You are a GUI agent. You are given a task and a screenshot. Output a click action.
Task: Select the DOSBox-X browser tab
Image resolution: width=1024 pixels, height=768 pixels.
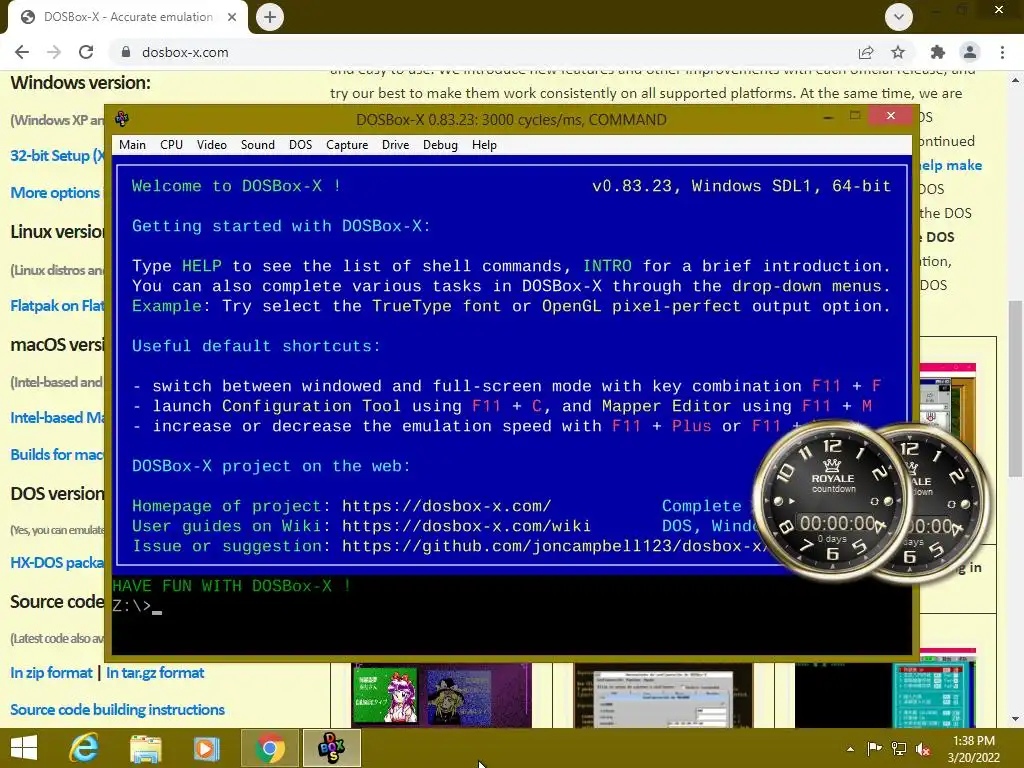(128, 17)
